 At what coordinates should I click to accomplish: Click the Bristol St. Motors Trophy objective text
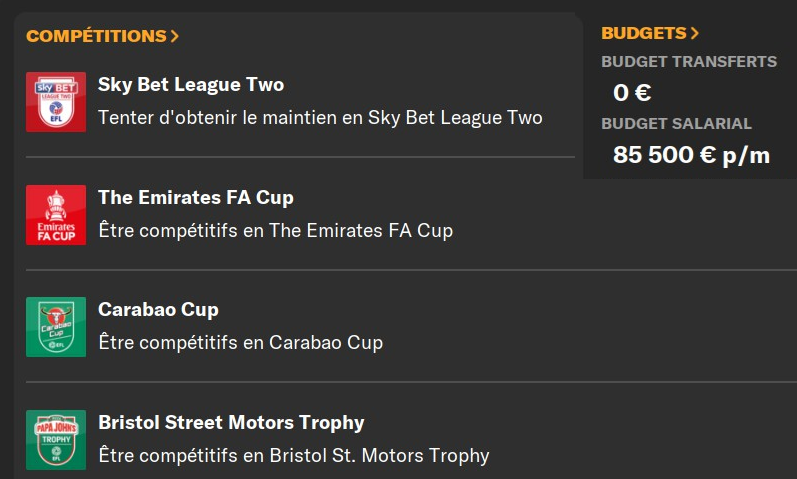(x=294, y=456)
